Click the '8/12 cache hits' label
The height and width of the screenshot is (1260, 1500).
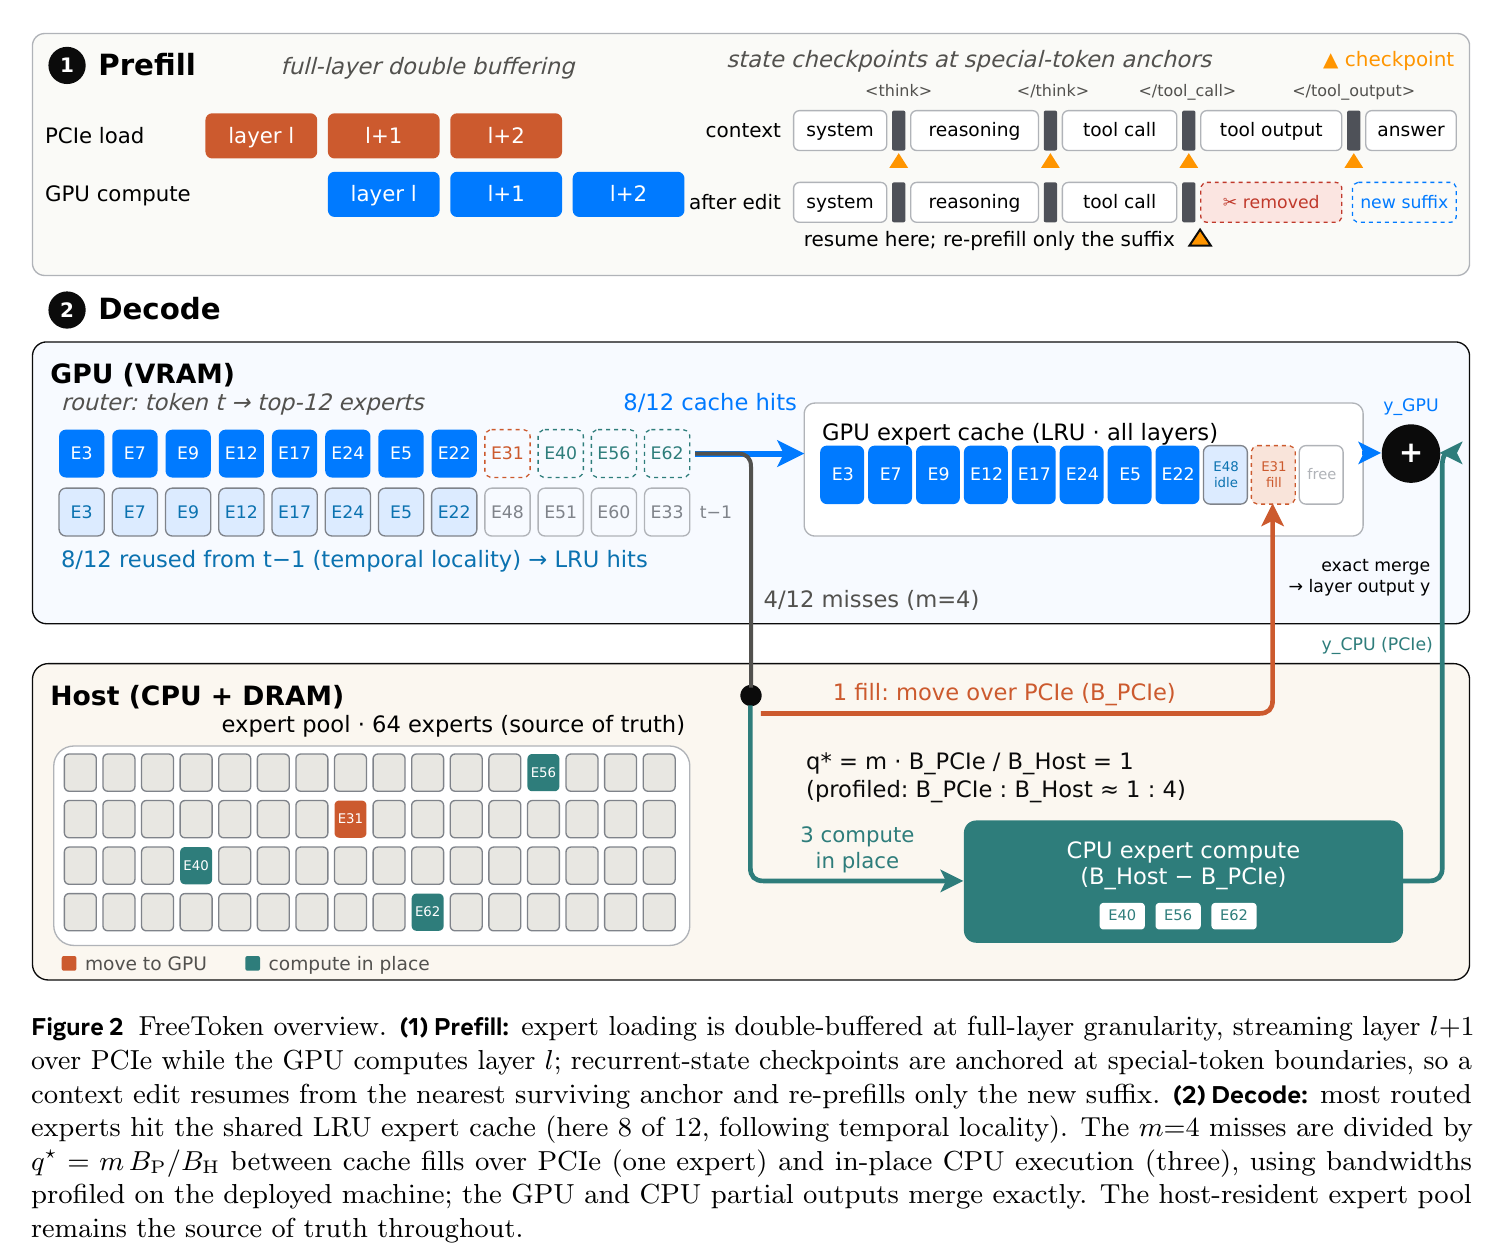(710, 403)
